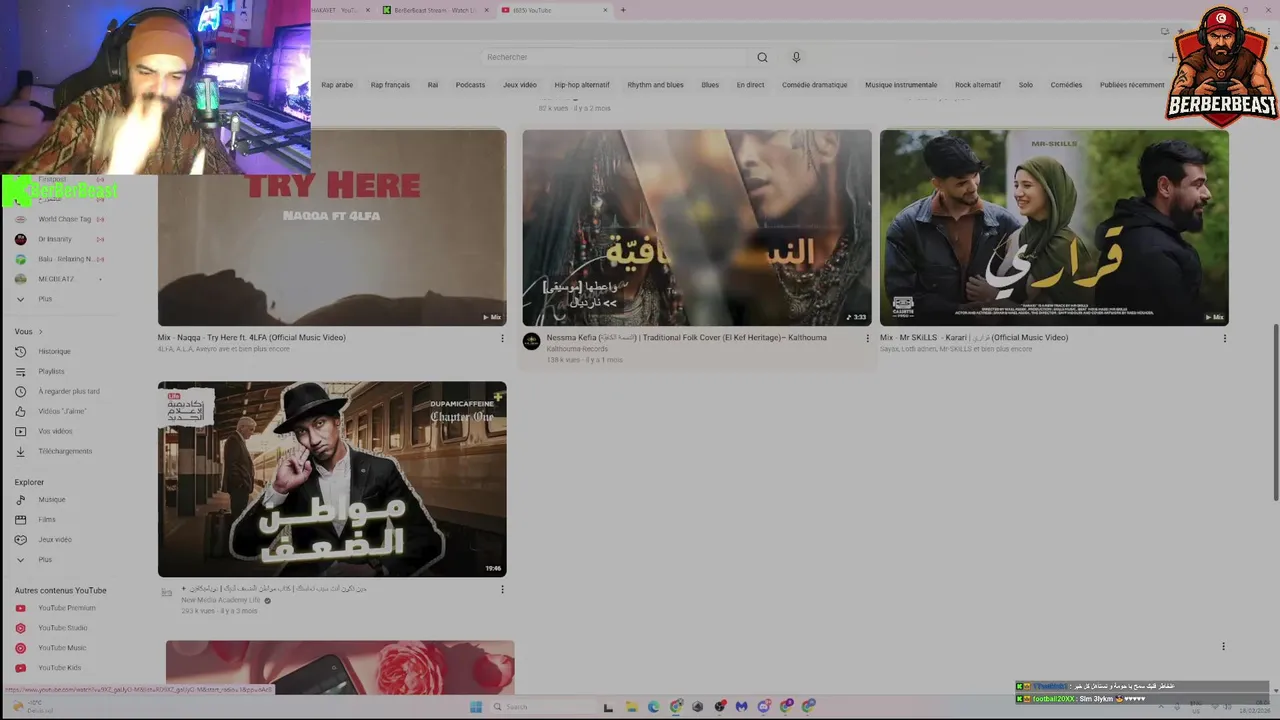Open YouTube Music link

[x=61, y=648]
